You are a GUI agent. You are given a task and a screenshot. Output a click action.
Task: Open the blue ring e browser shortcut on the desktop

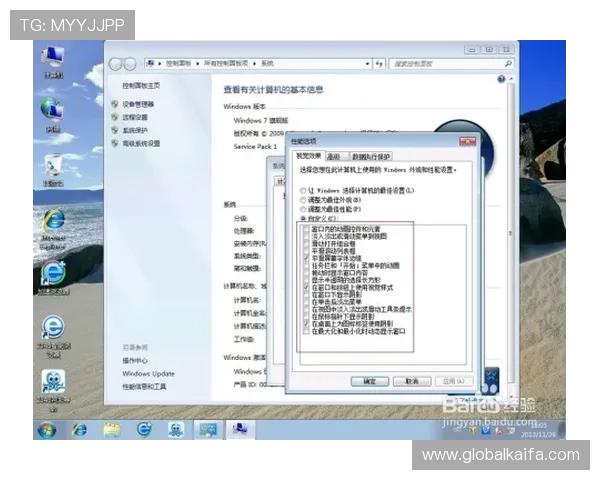[53, 327]
